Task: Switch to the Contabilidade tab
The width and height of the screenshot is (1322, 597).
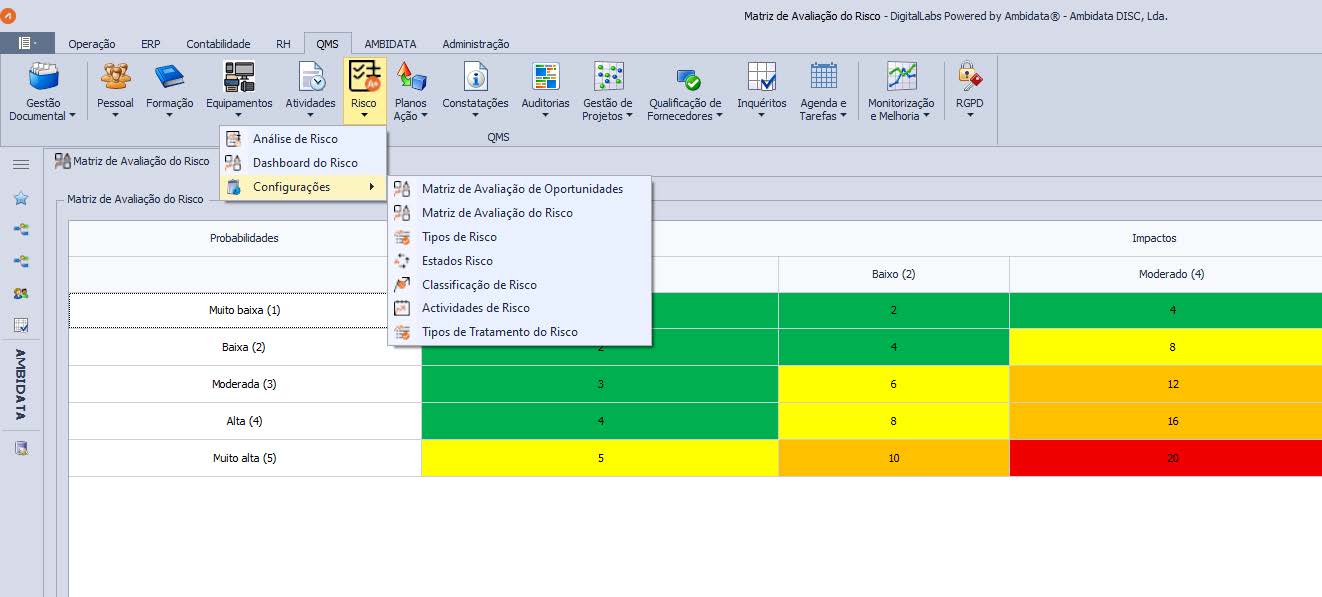Action: (218, 44)
